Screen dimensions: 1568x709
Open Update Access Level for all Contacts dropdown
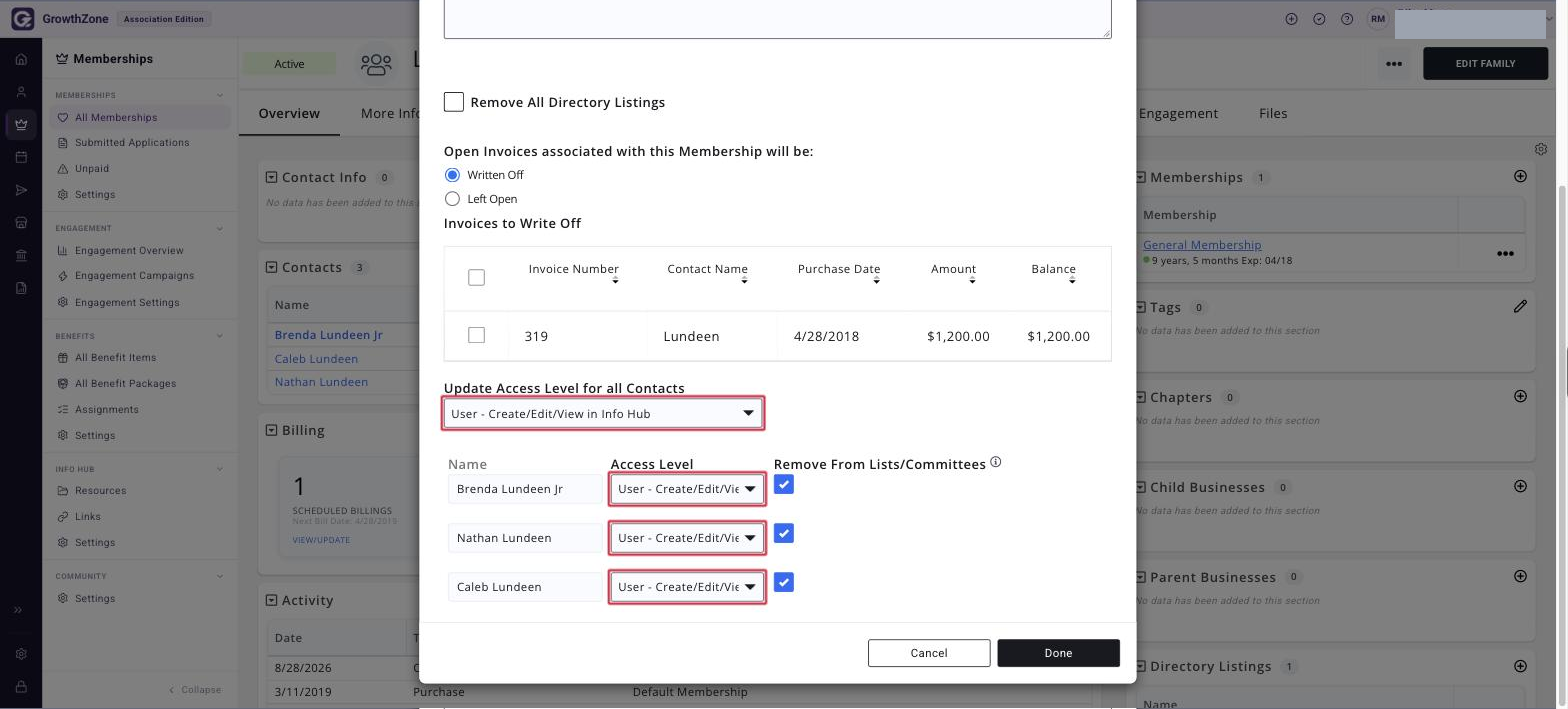coord(603,413)
